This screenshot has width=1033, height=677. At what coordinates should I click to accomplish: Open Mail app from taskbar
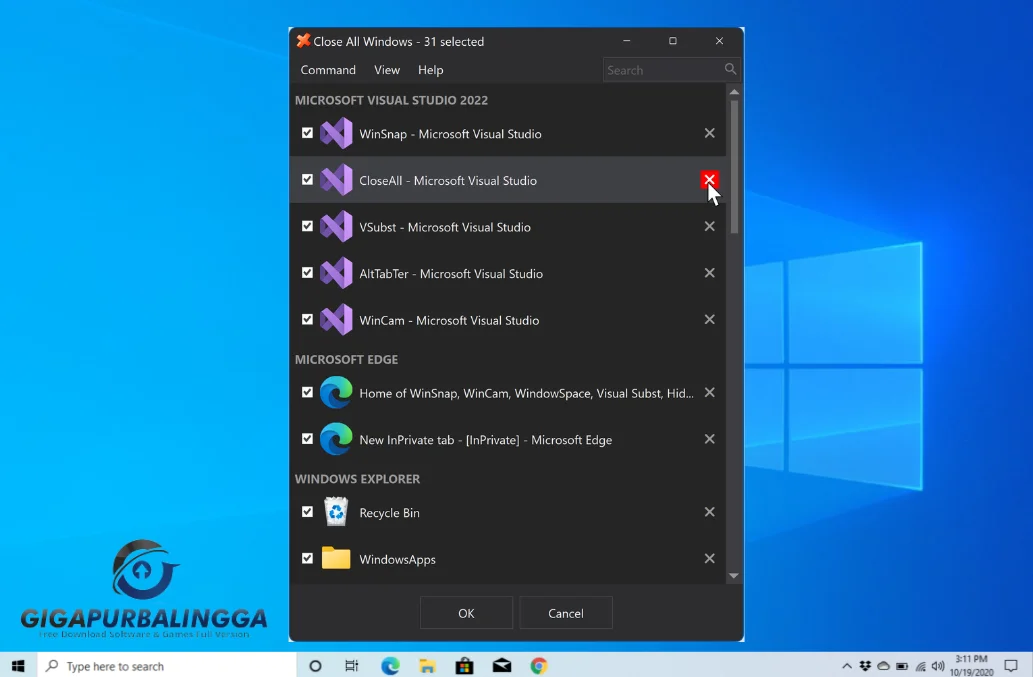coord(502,666)
